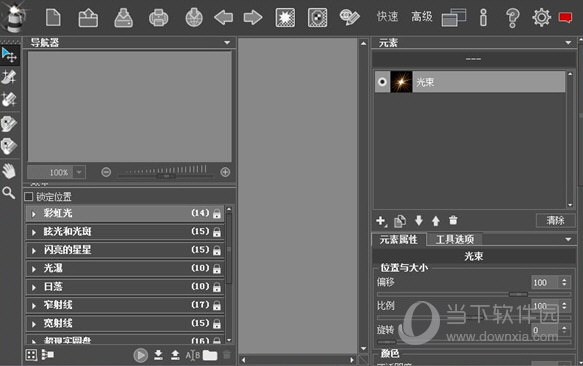Screen dimensions: 583x366
Task: Select the move arrow tool
Action: click(9, 55)
